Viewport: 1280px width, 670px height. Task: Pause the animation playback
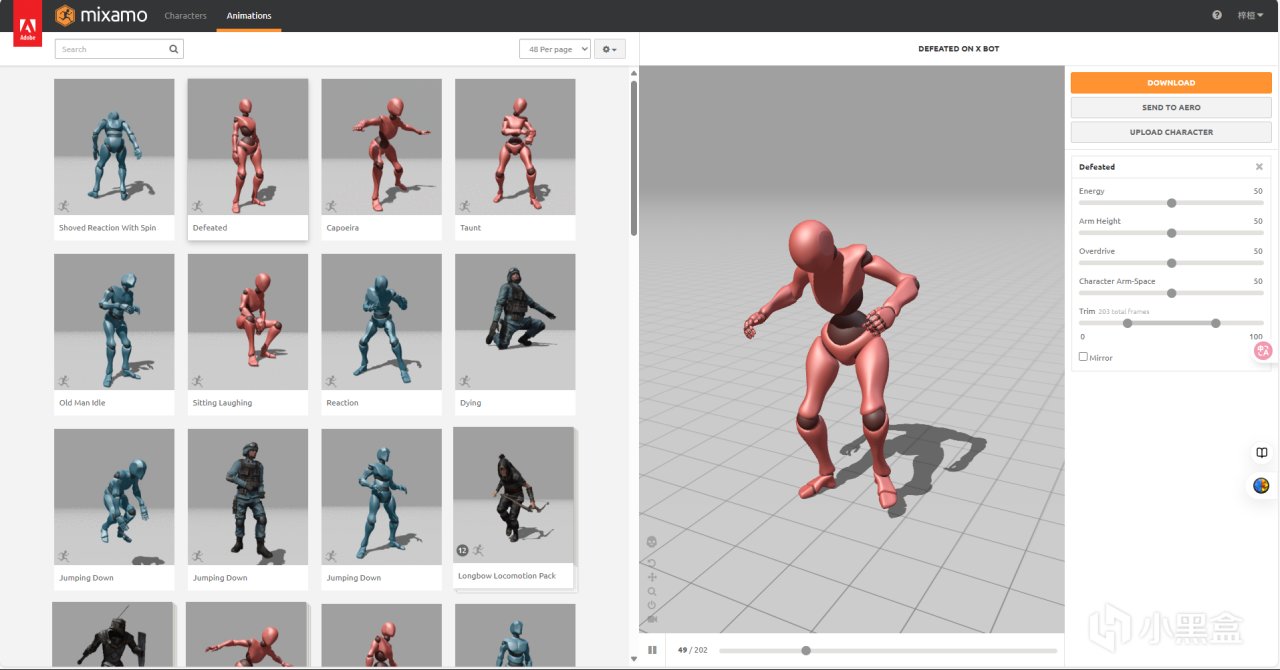coord(652,650)
